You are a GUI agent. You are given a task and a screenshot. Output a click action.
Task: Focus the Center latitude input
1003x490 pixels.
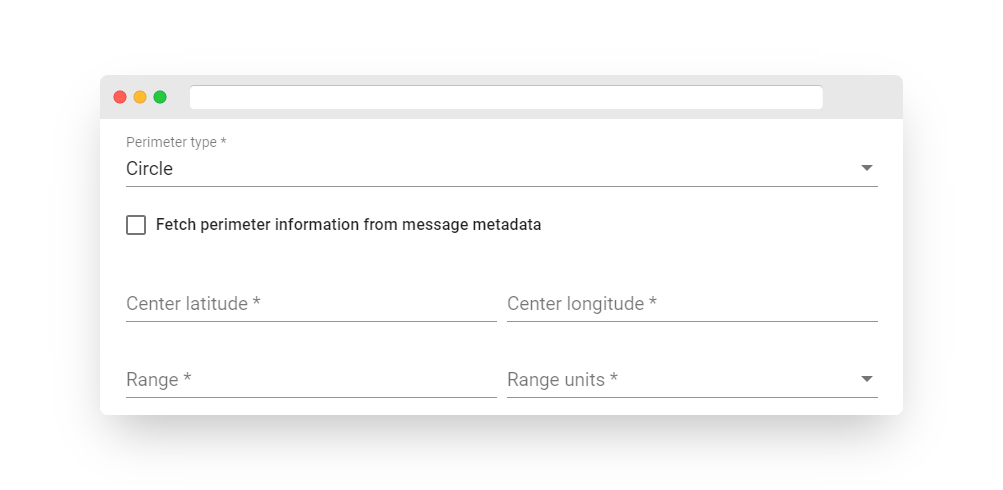point(311,304)
